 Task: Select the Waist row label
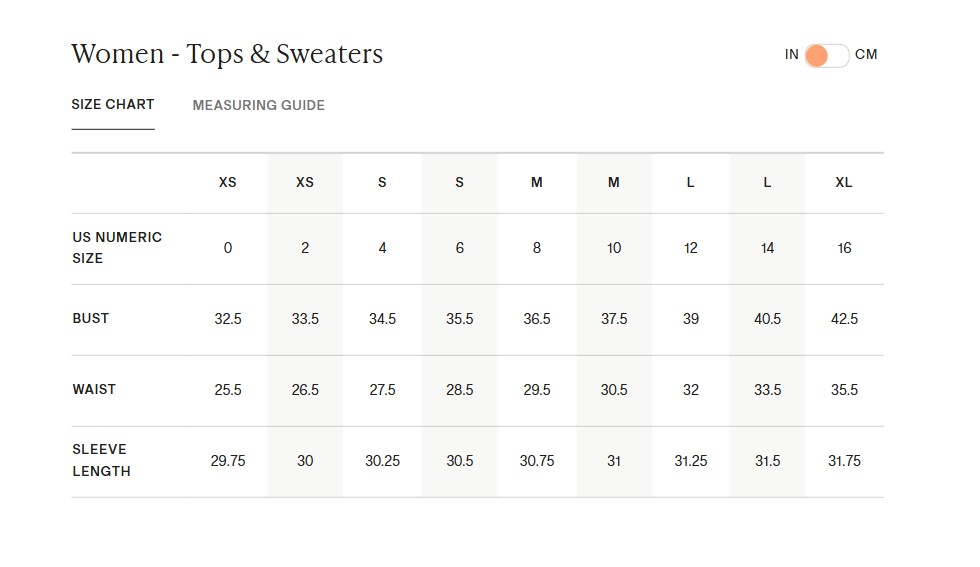point(94,389)
